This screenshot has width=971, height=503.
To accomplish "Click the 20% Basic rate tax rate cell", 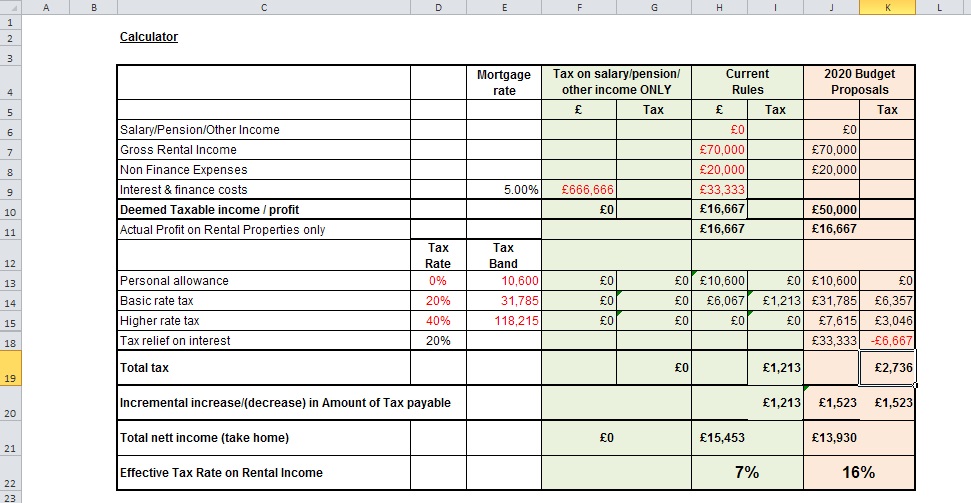I will [x=438, y=301].
